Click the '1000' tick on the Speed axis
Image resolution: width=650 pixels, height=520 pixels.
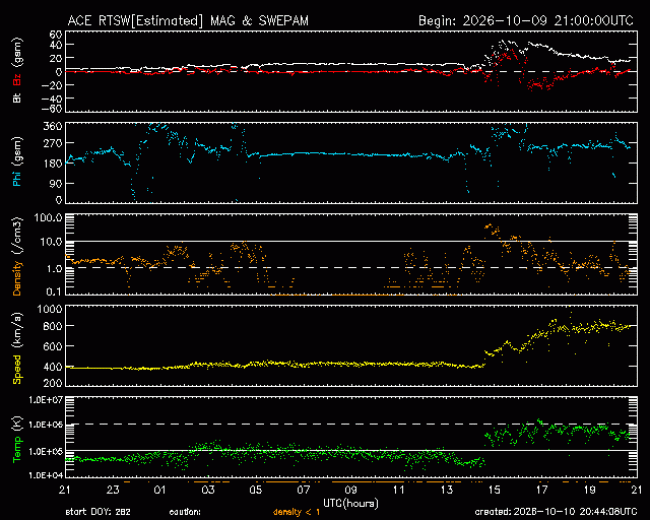point(50,309)
